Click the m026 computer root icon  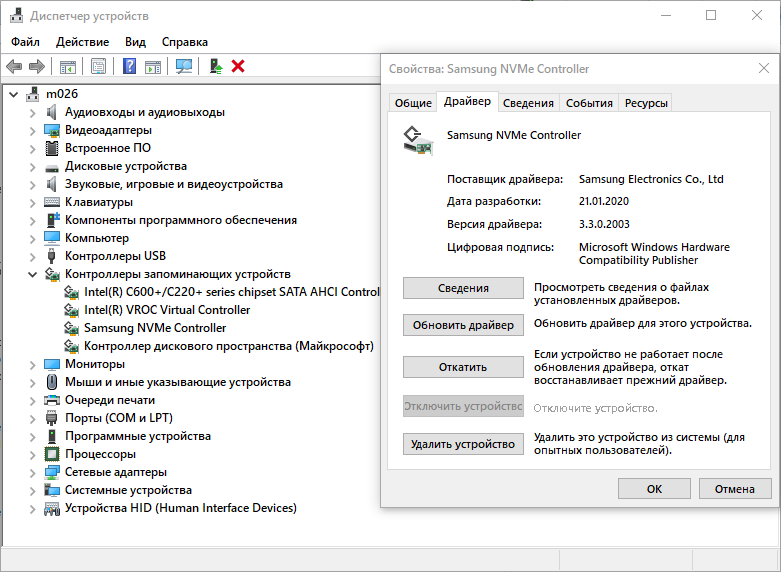32,94
